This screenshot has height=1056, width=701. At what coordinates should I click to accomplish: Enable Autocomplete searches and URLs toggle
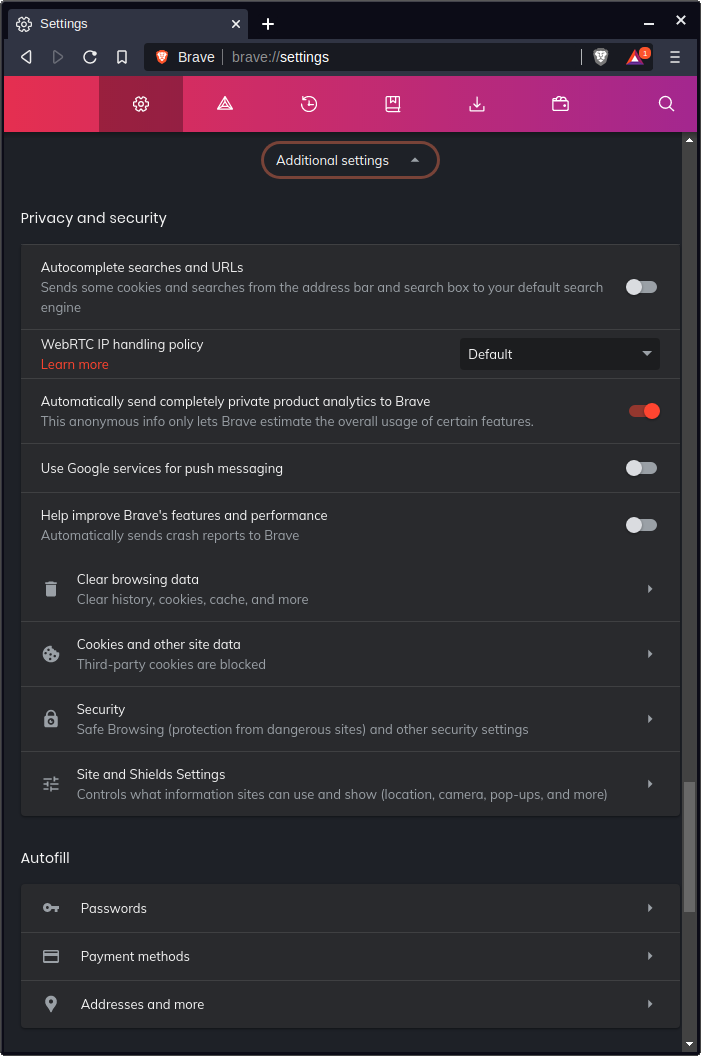641,287
